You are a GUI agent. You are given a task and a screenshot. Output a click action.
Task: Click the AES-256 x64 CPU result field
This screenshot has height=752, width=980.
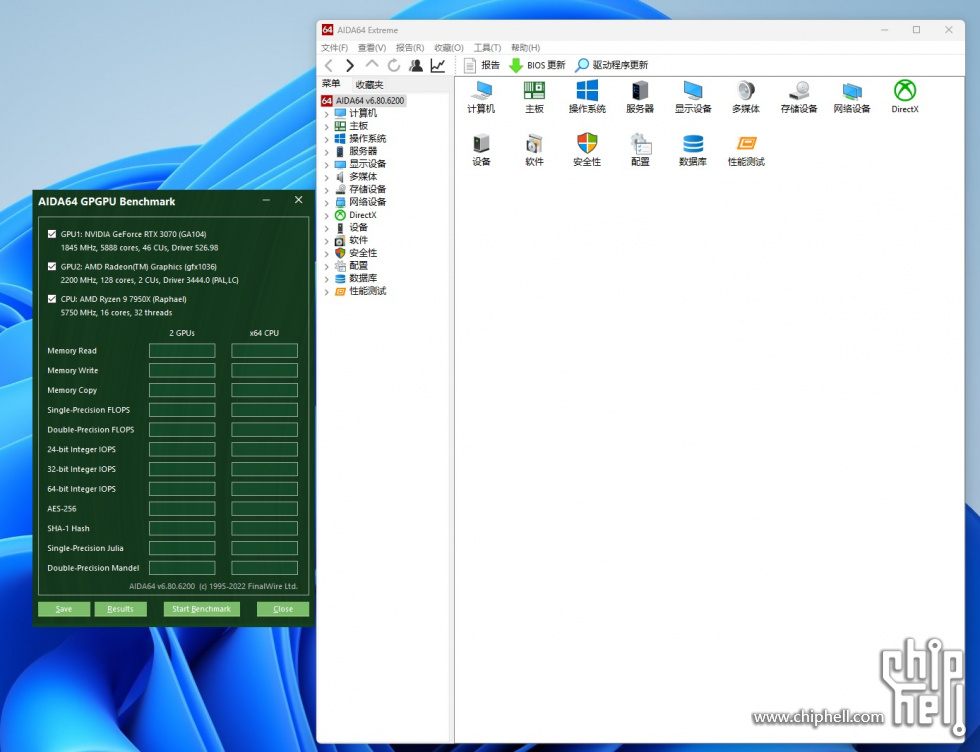[264, 508]
